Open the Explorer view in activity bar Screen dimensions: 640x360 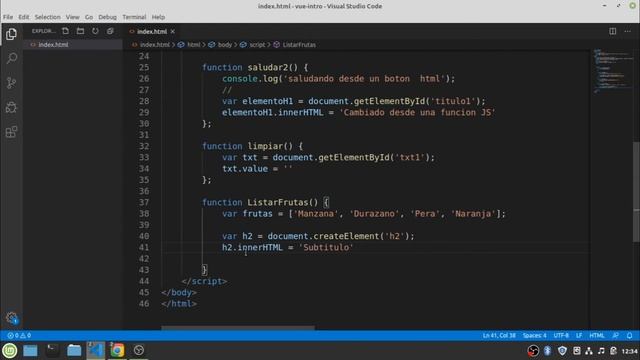coord(11,34)
